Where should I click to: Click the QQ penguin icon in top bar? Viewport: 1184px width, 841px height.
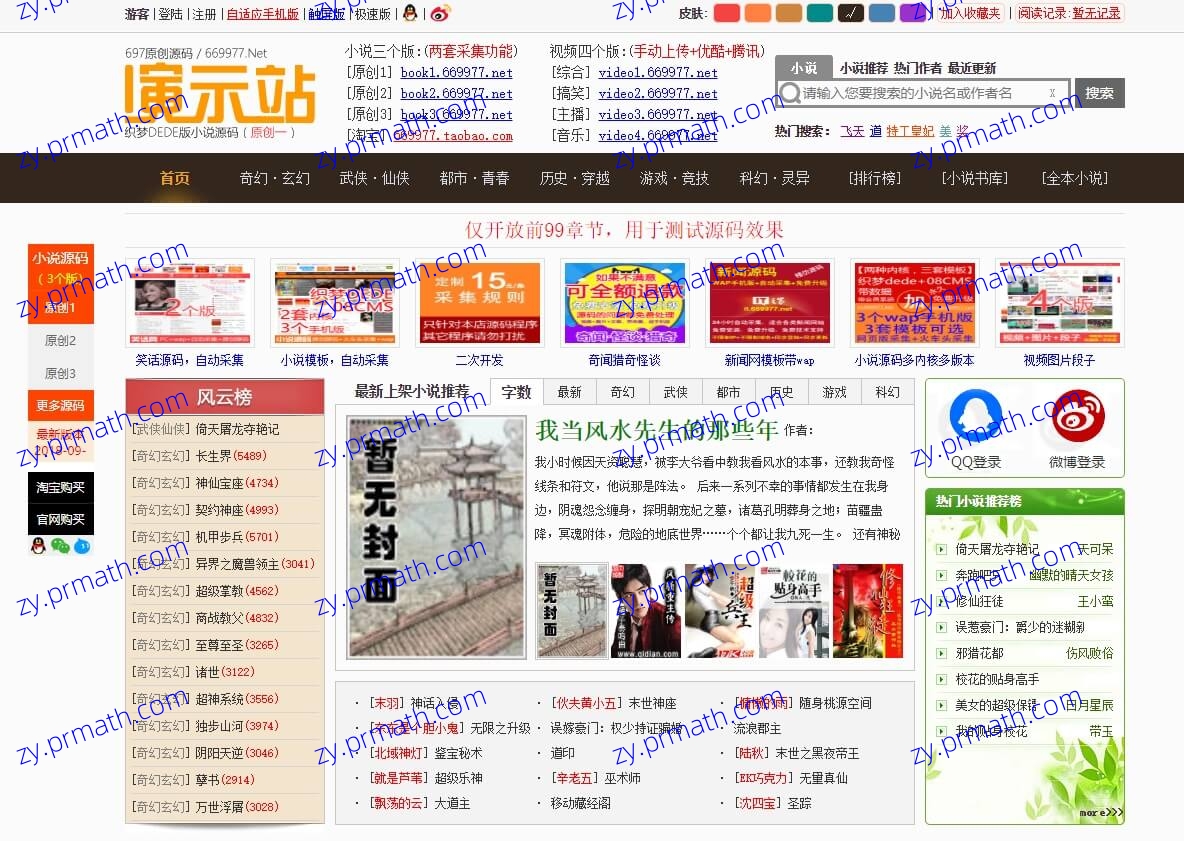[410, 13]
